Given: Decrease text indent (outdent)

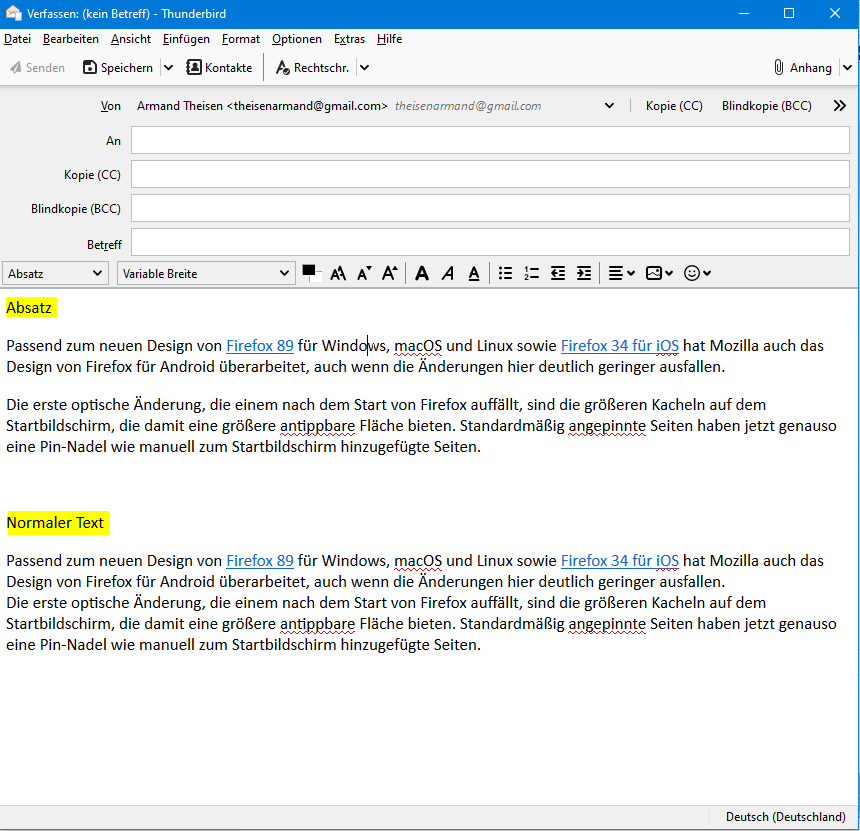Looking at the screenshot, I should pyautogui.click(x=558, y=273).
